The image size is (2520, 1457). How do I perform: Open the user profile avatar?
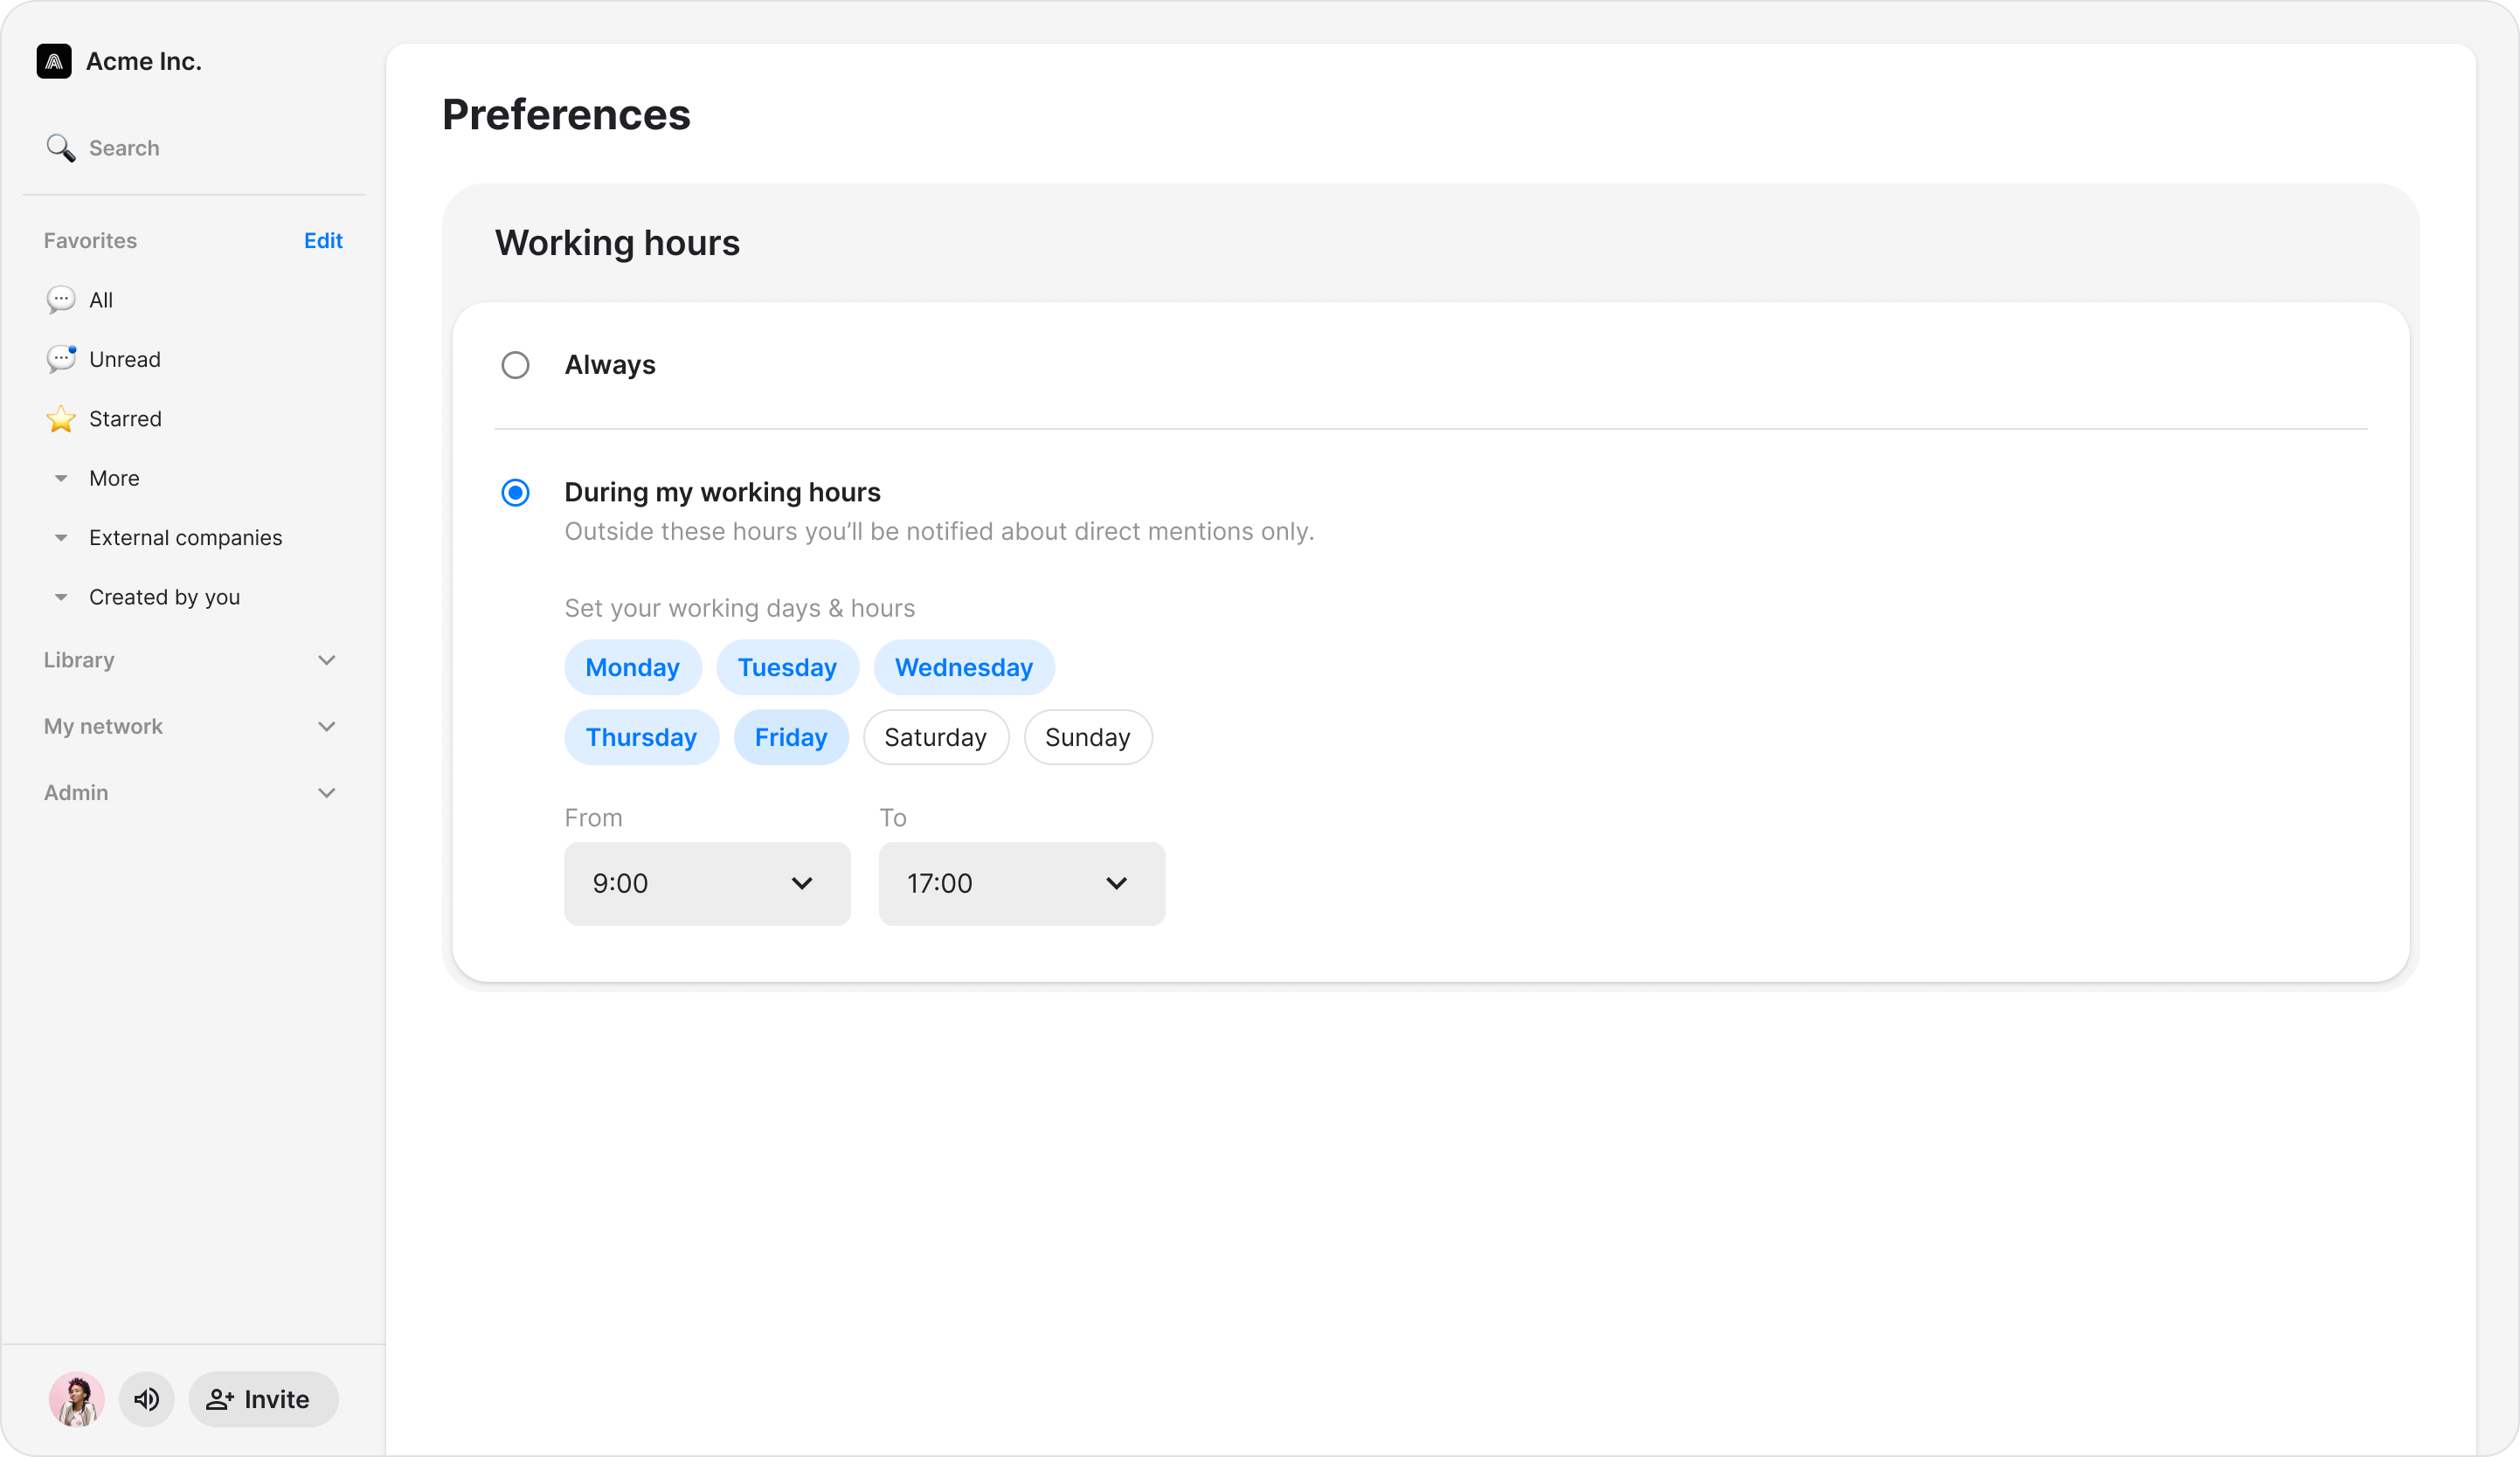[77, 1399]
